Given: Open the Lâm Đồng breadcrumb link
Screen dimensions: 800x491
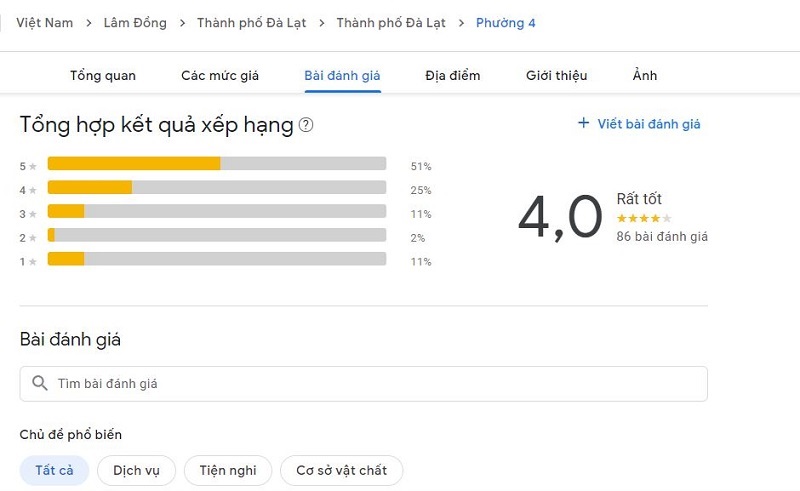Looking at the screenshot, I should coord(135,23).
